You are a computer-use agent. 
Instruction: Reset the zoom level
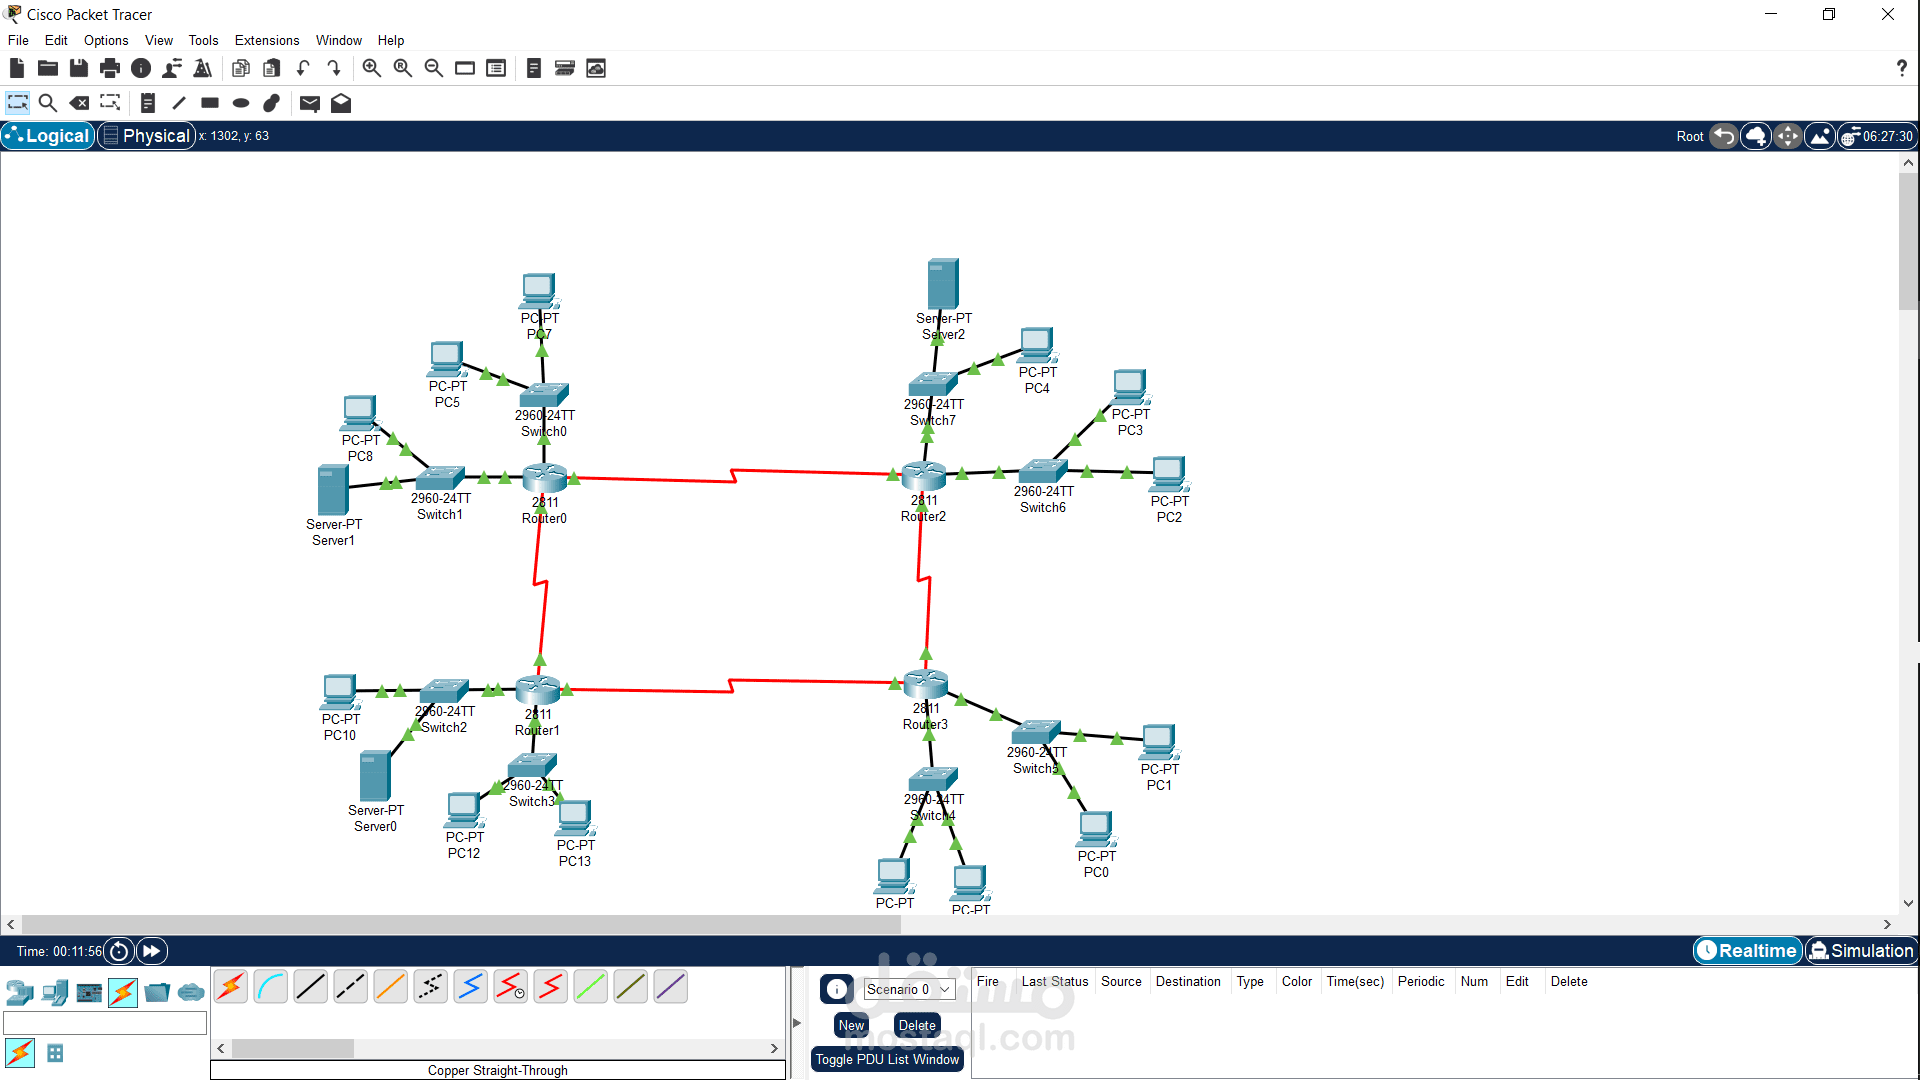(403, 68)
